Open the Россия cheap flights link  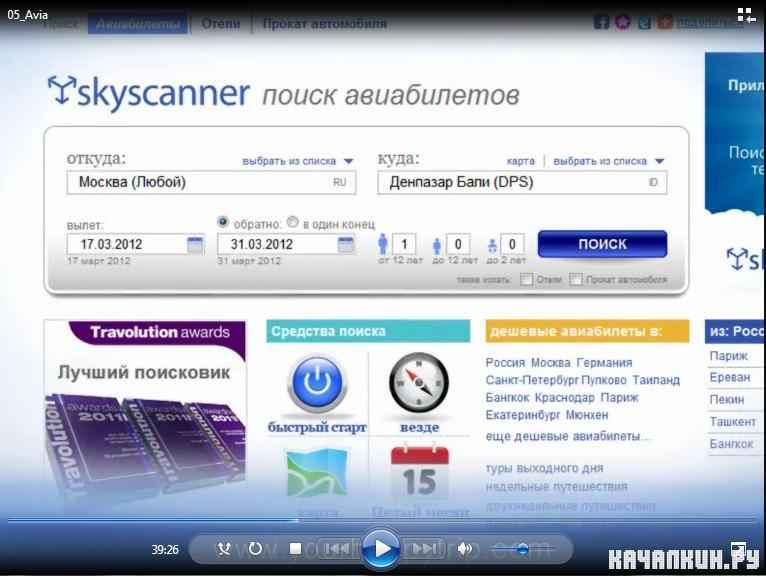pyautogui.click(x=505, y=363)
